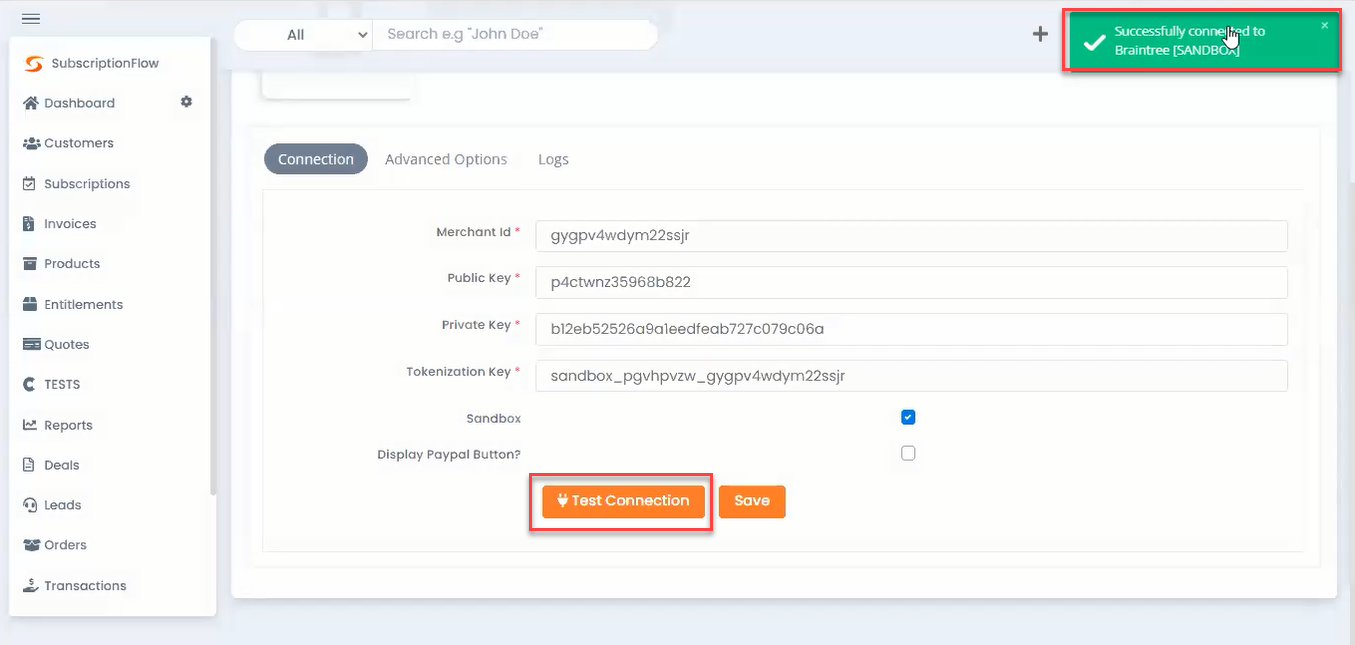Click the Dashboard home icon
This screenshot has height=645, width=1355.
[30, 103]
